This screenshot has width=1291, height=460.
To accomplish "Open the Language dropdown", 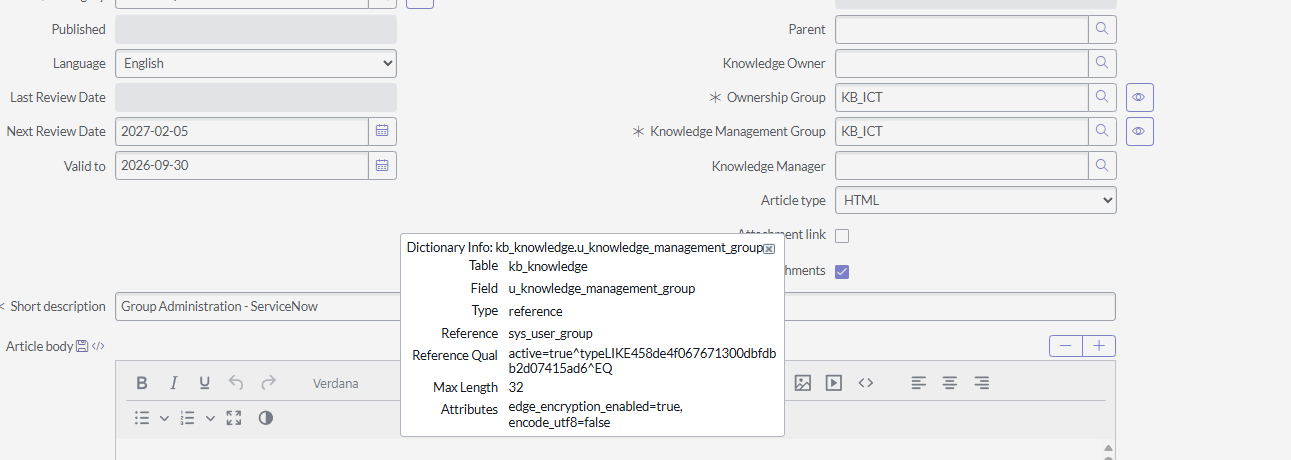I will pyautogui.click(x=256, y=63).
